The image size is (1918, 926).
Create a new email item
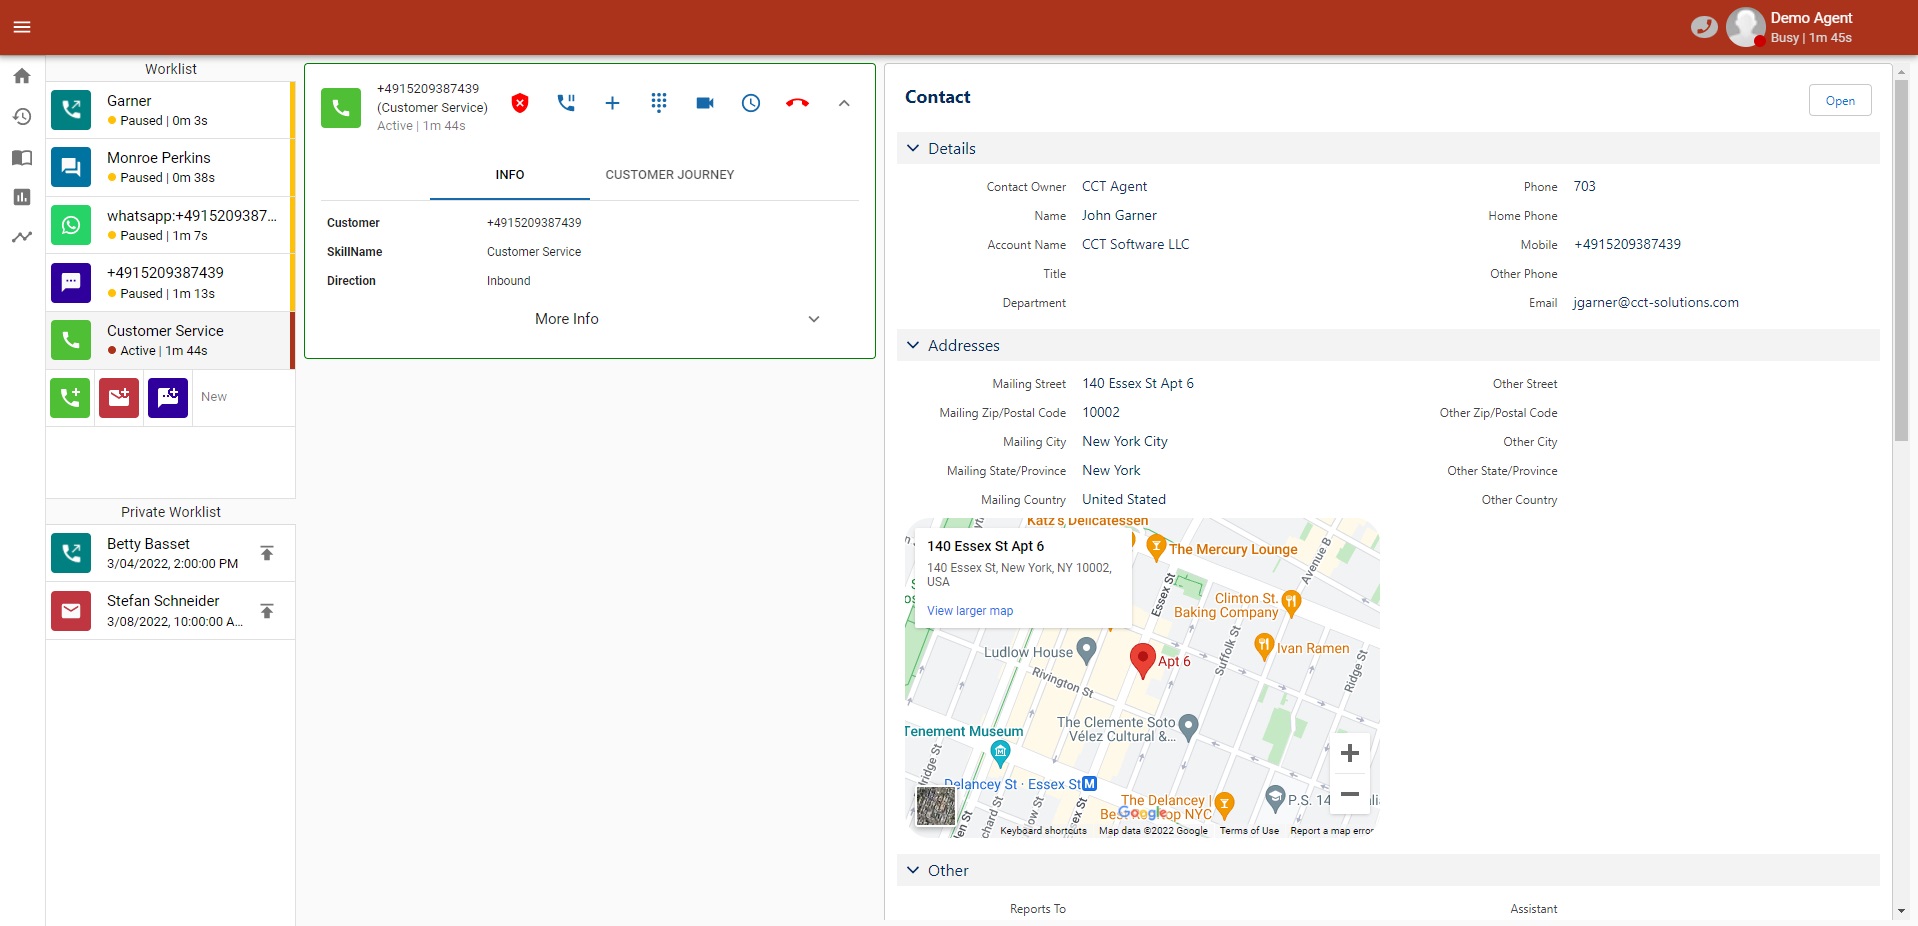click(119, 398)
